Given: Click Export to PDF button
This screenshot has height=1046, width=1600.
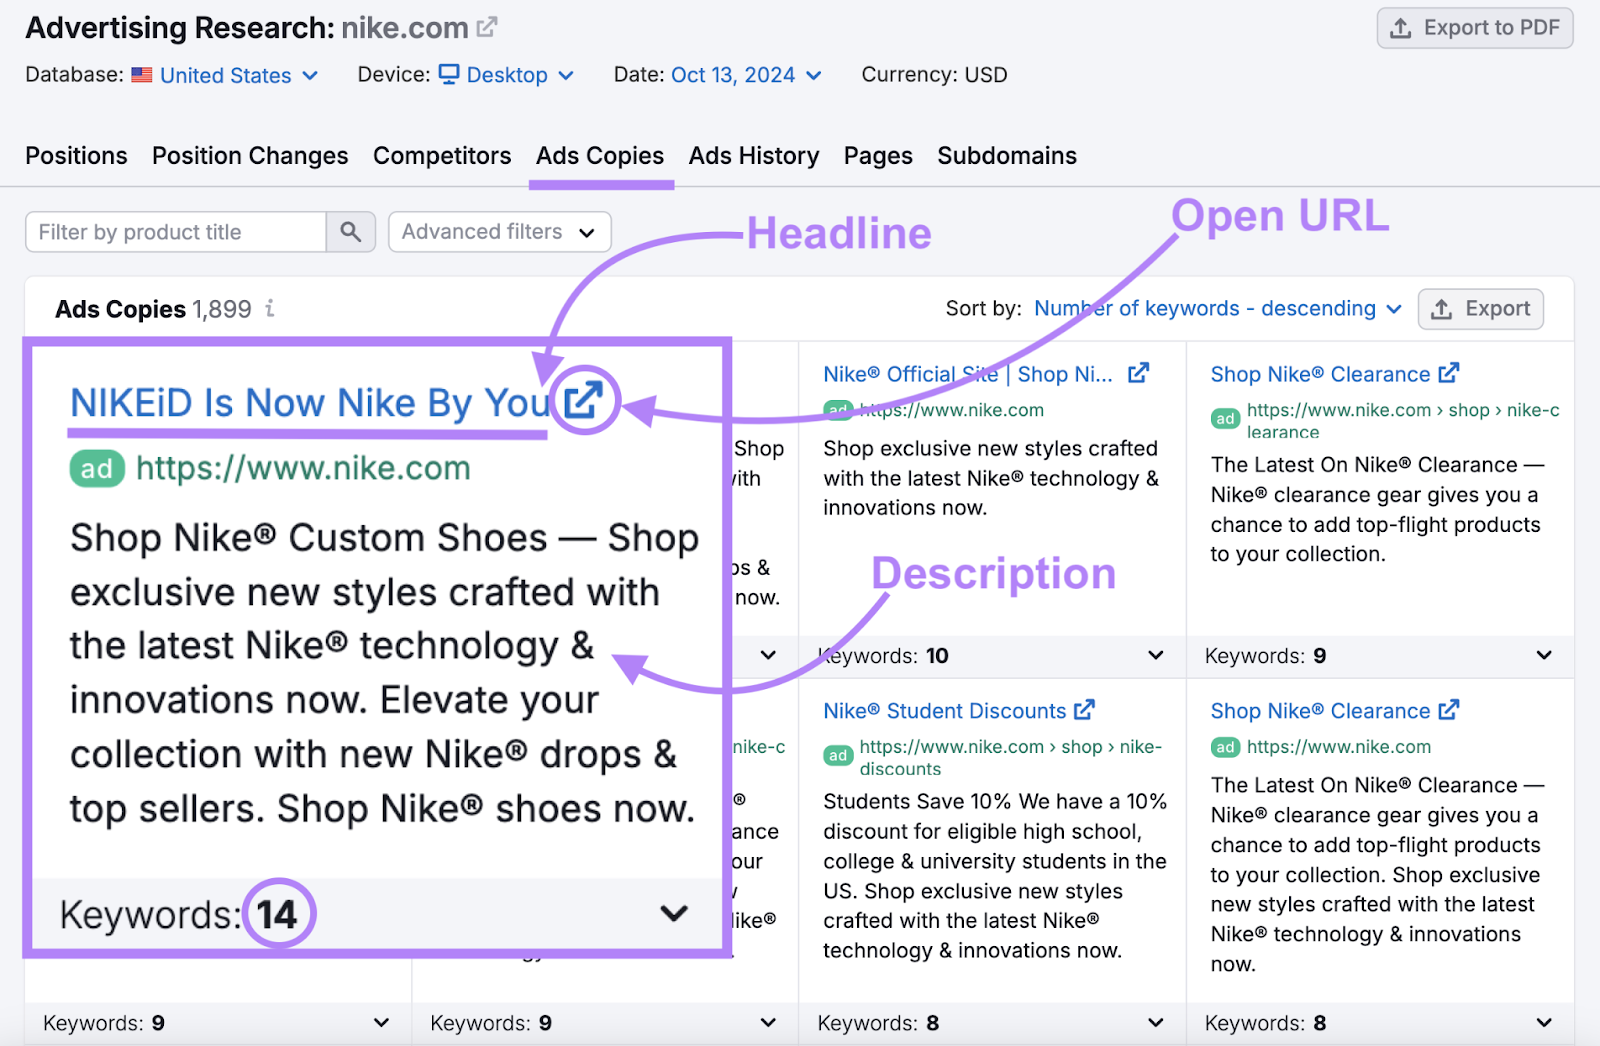Looking at the screenshot, I should click(x=1475, y=28).
